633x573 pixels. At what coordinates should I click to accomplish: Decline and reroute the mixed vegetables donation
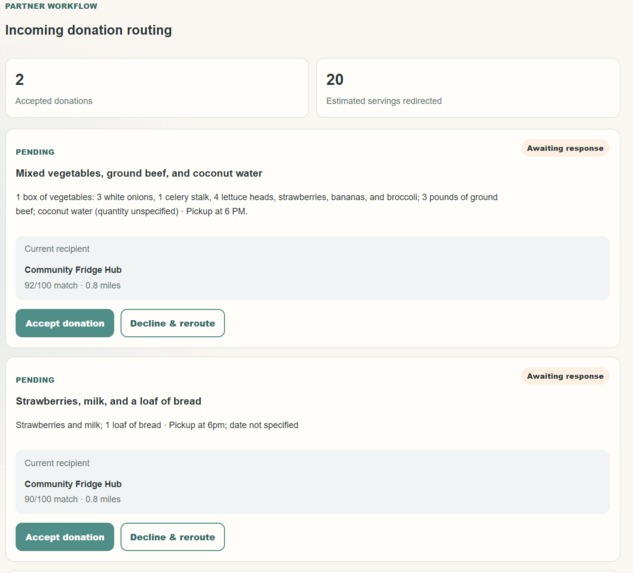point(172,323)
